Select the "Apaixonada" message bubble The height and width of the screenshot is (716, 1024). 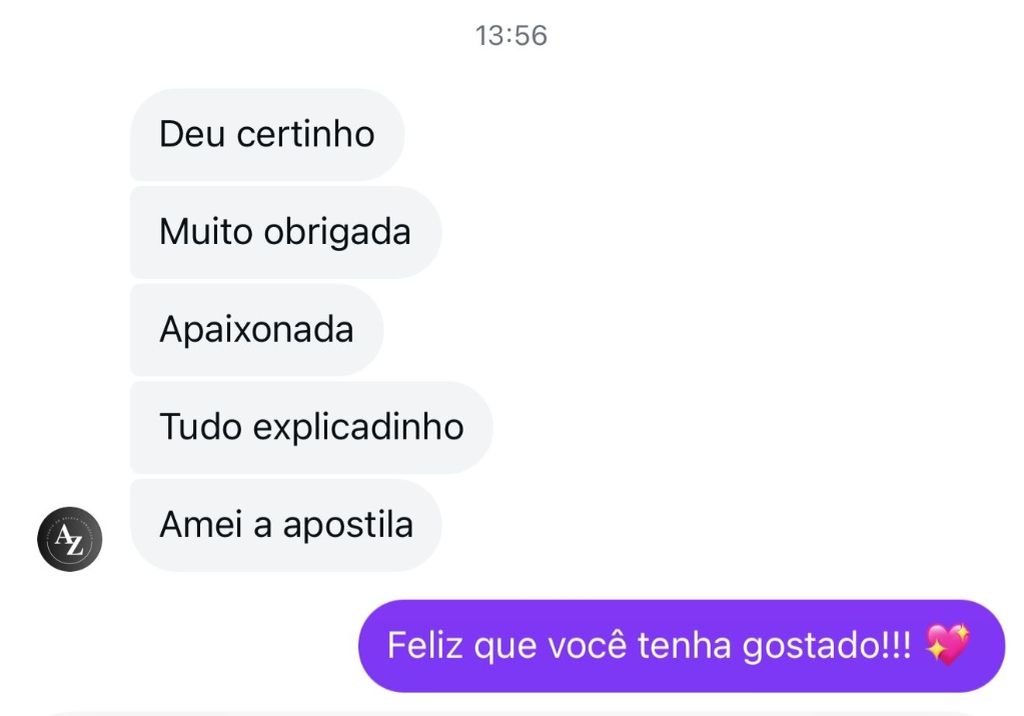click(256, 330)
